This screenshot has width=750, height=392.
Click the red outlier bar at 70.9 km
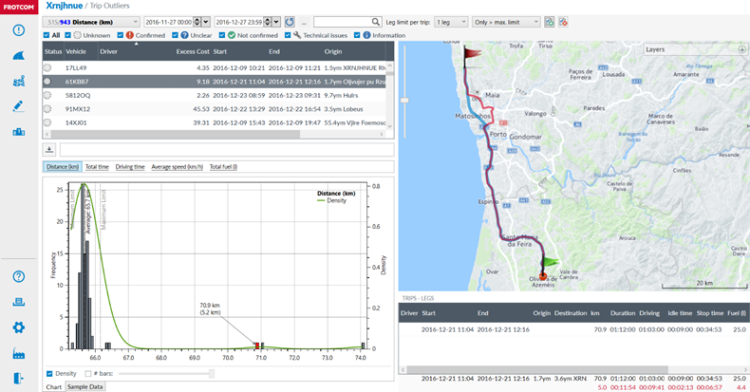click(x=257, y=345)
